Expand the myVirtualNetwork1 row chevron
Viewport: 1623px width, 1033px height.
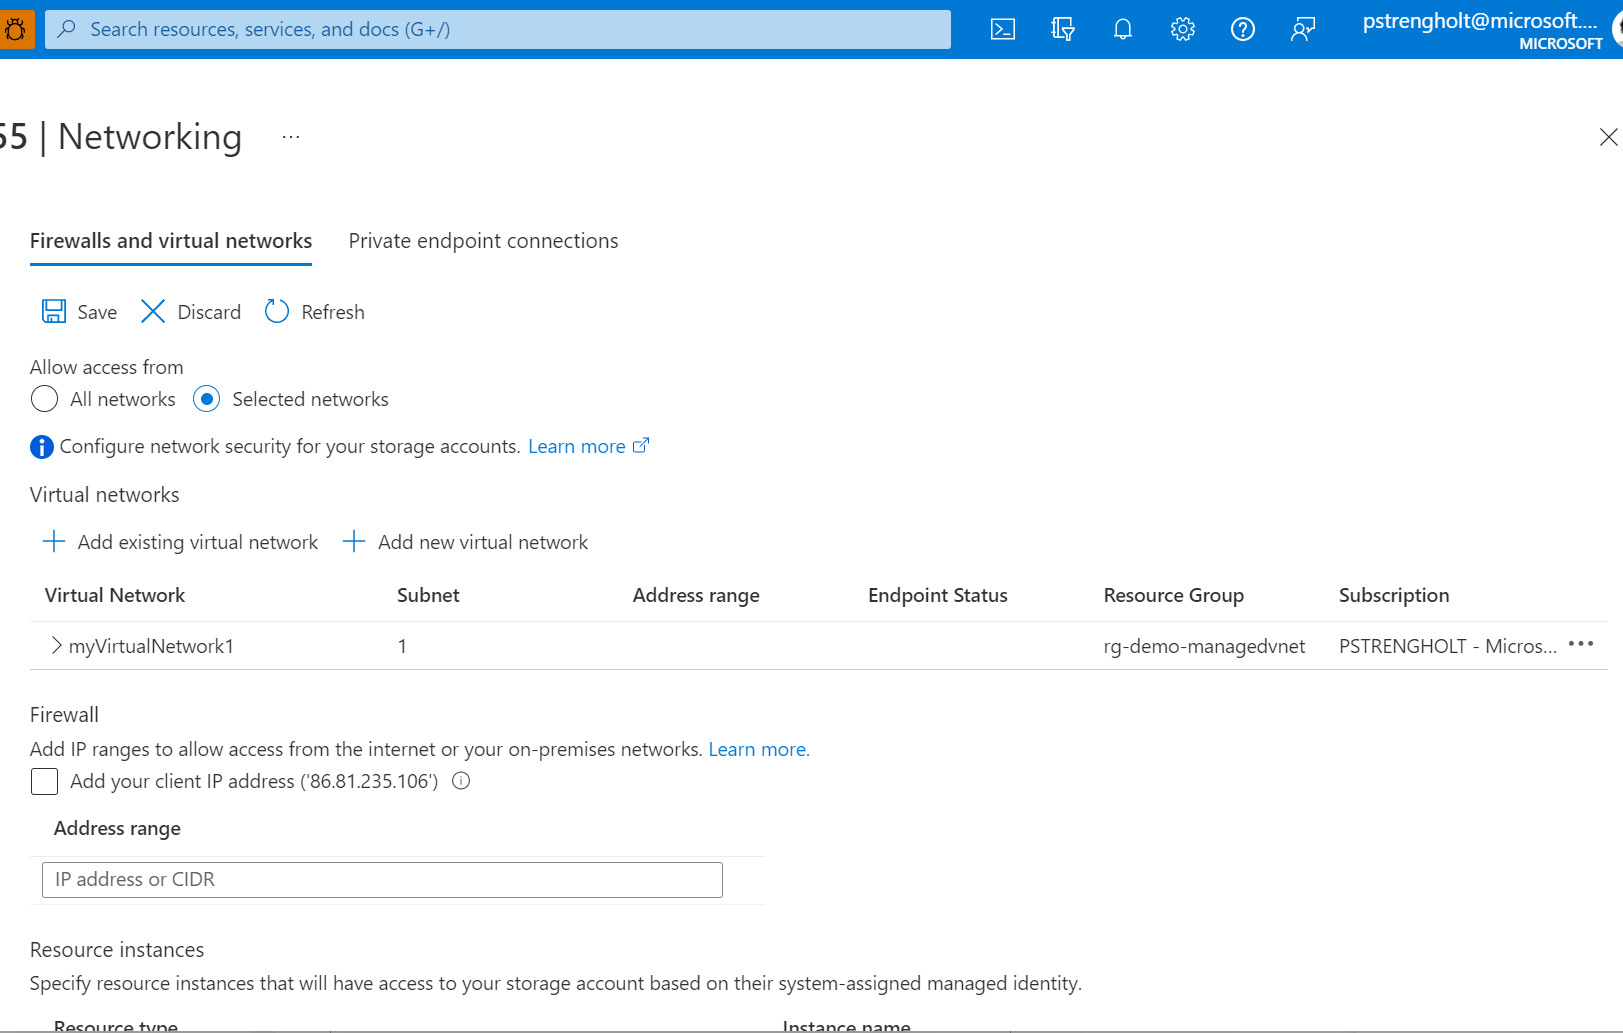pyautogui.click(x=56, y=646)
